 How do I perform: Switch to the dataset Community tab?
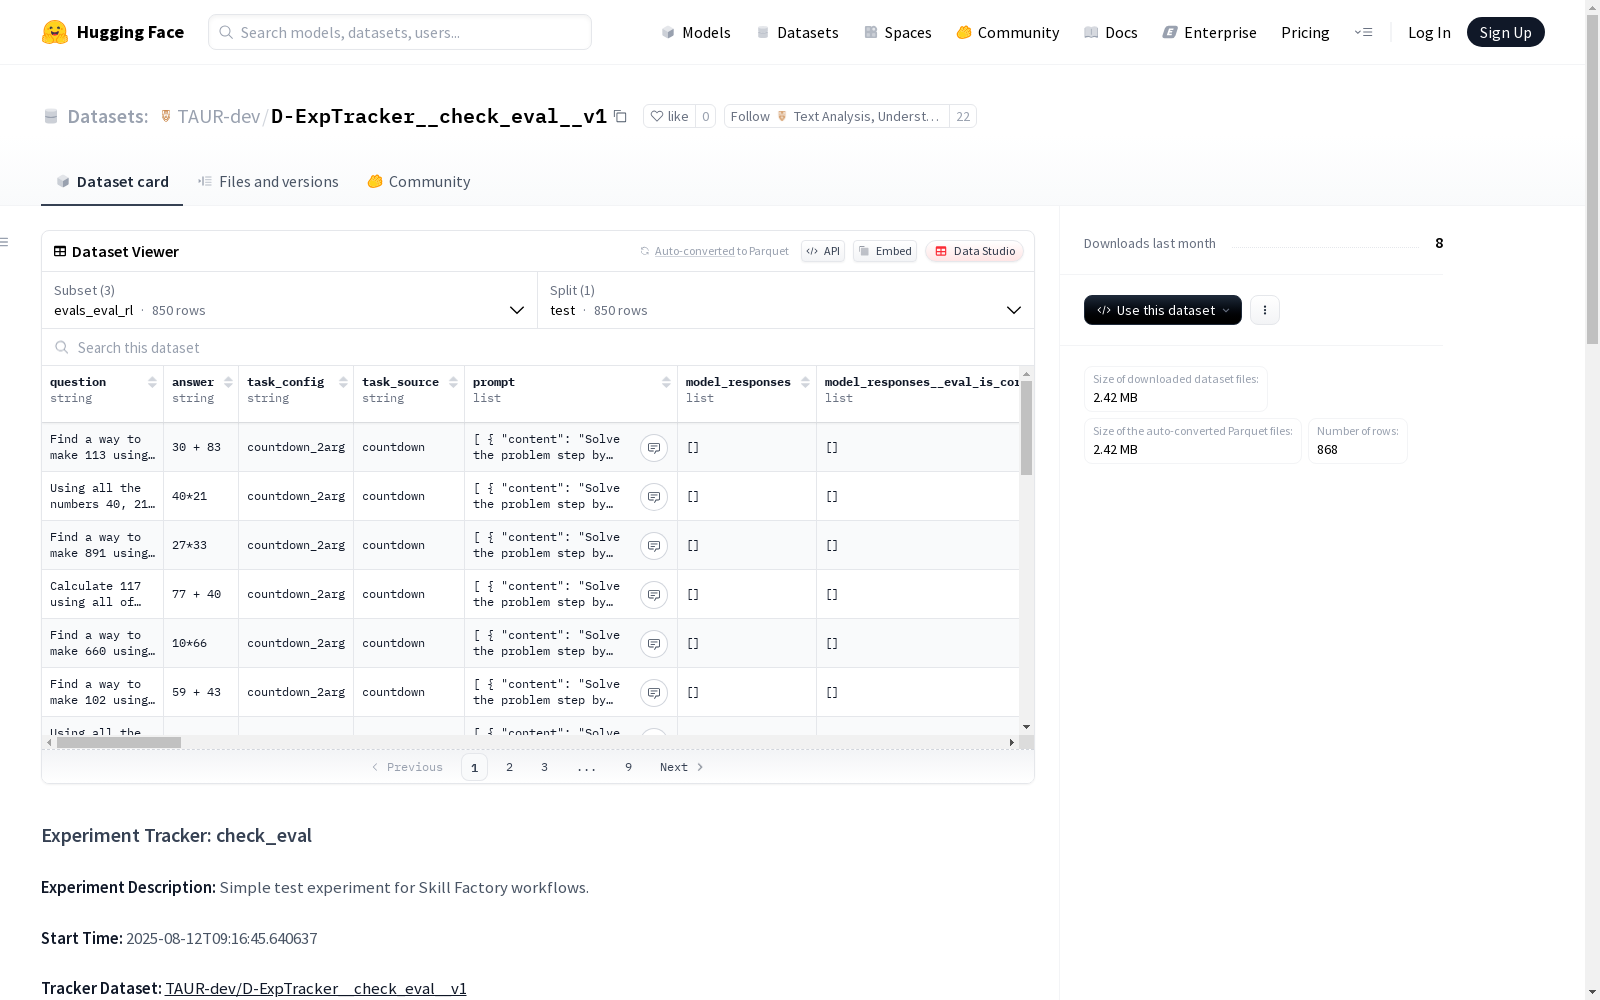[x=418, y=181]
